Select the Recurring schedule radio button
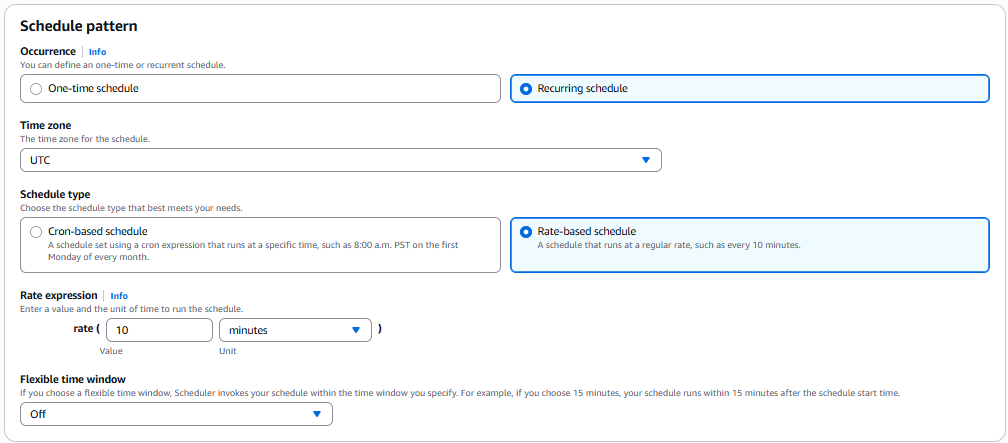The height and width of the screenshot is (443, 1008). pos(527,89)
